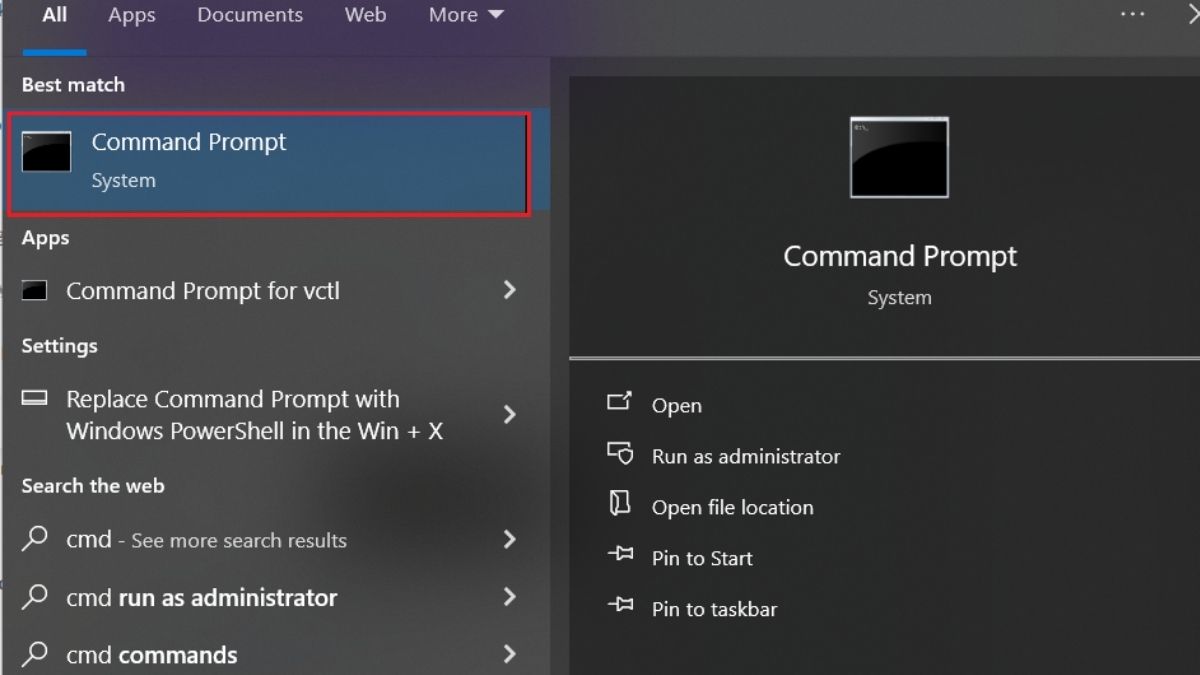
Task: Click the Pin to Start pin icon
Action: click(x=620, y=554)
